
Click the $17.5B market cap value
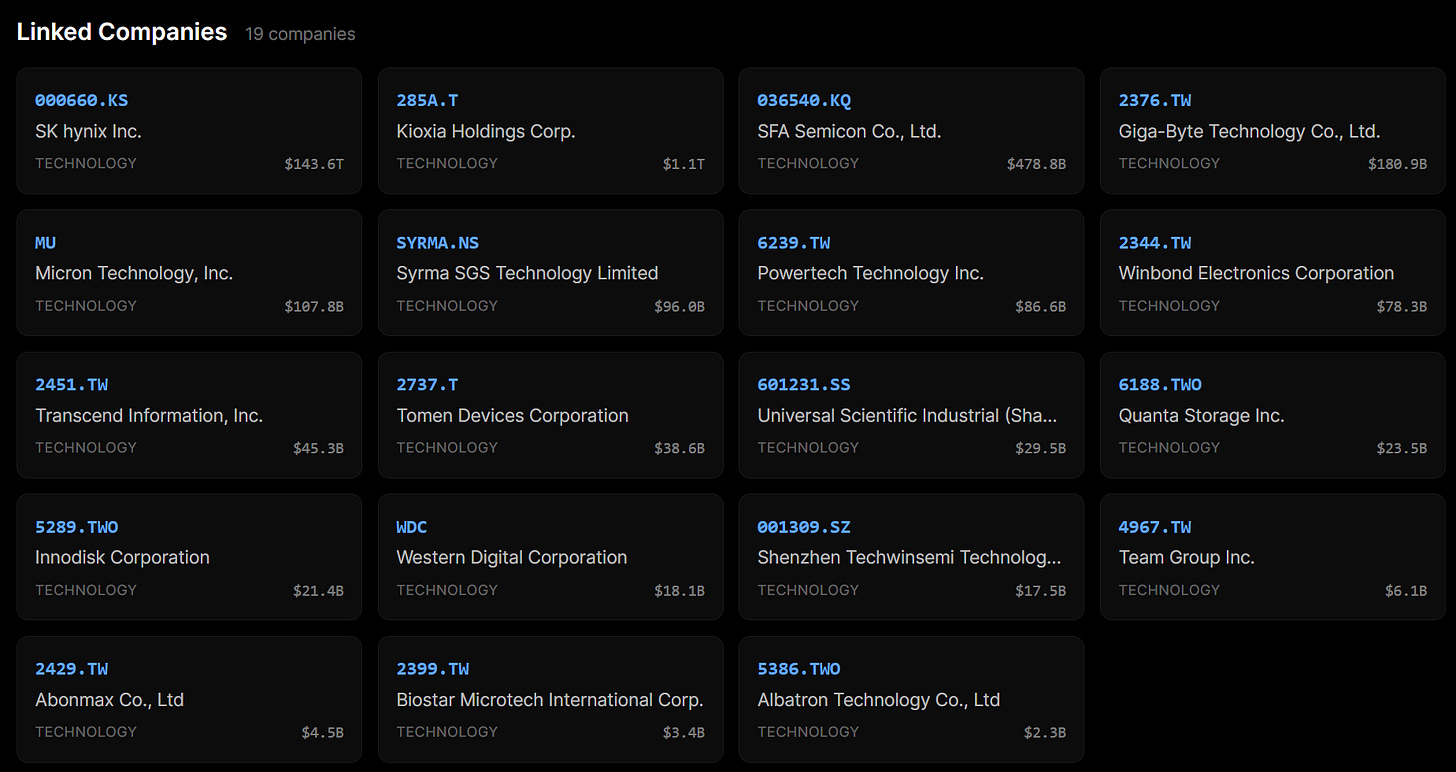1041,591
